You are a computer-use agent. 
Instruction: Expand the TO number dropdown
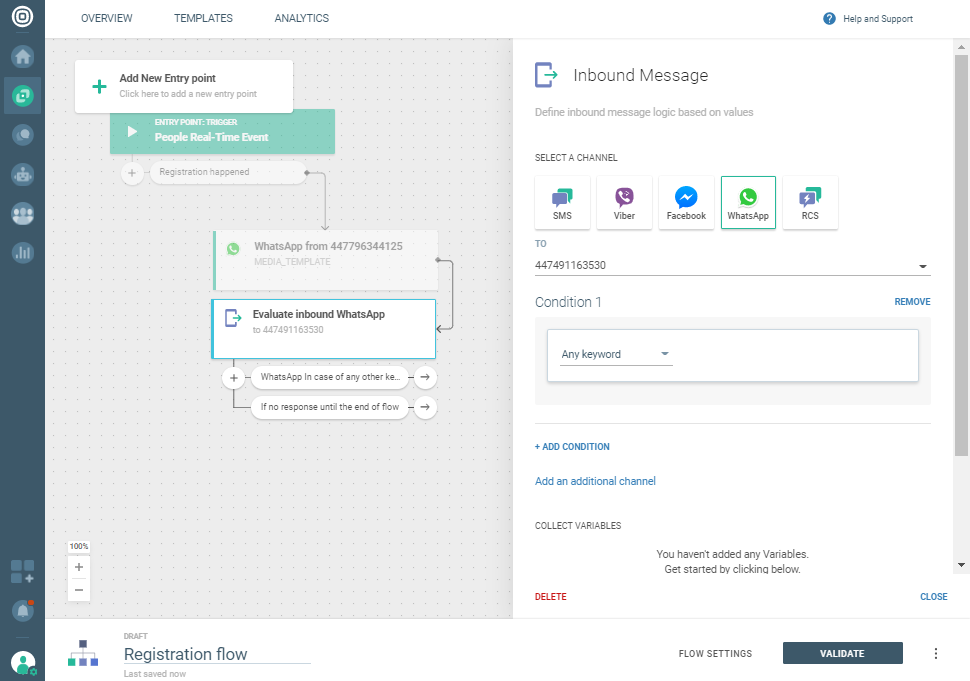pos(920,266)
